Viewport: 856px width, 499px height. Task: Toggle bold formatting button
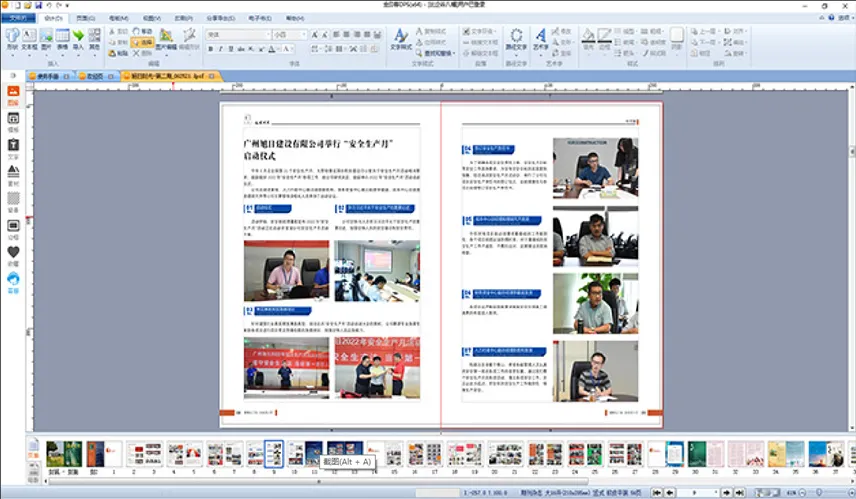tap(212, 48)
